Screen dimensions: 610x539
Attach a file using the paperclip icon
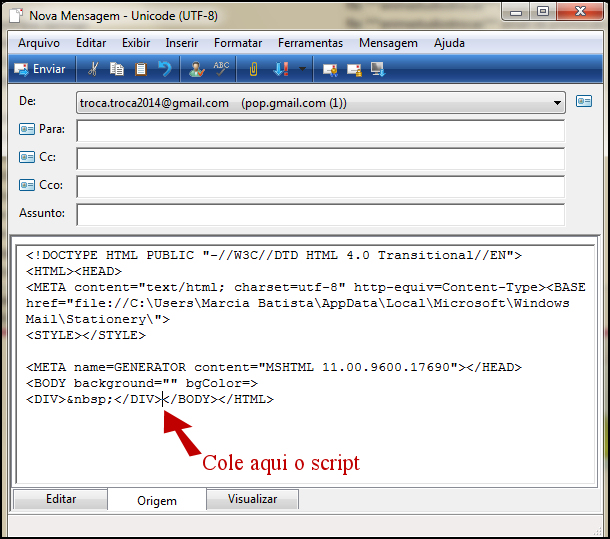[x=253, y=69]
